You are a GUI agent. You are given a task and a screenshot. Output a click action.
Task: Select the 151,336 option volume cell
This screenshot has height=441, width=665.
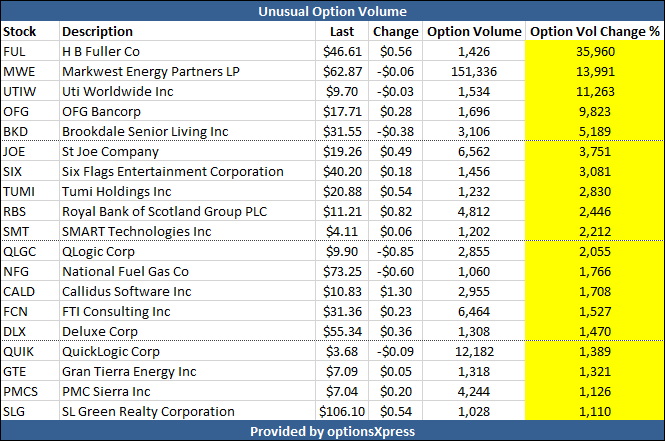click(474, 72)
